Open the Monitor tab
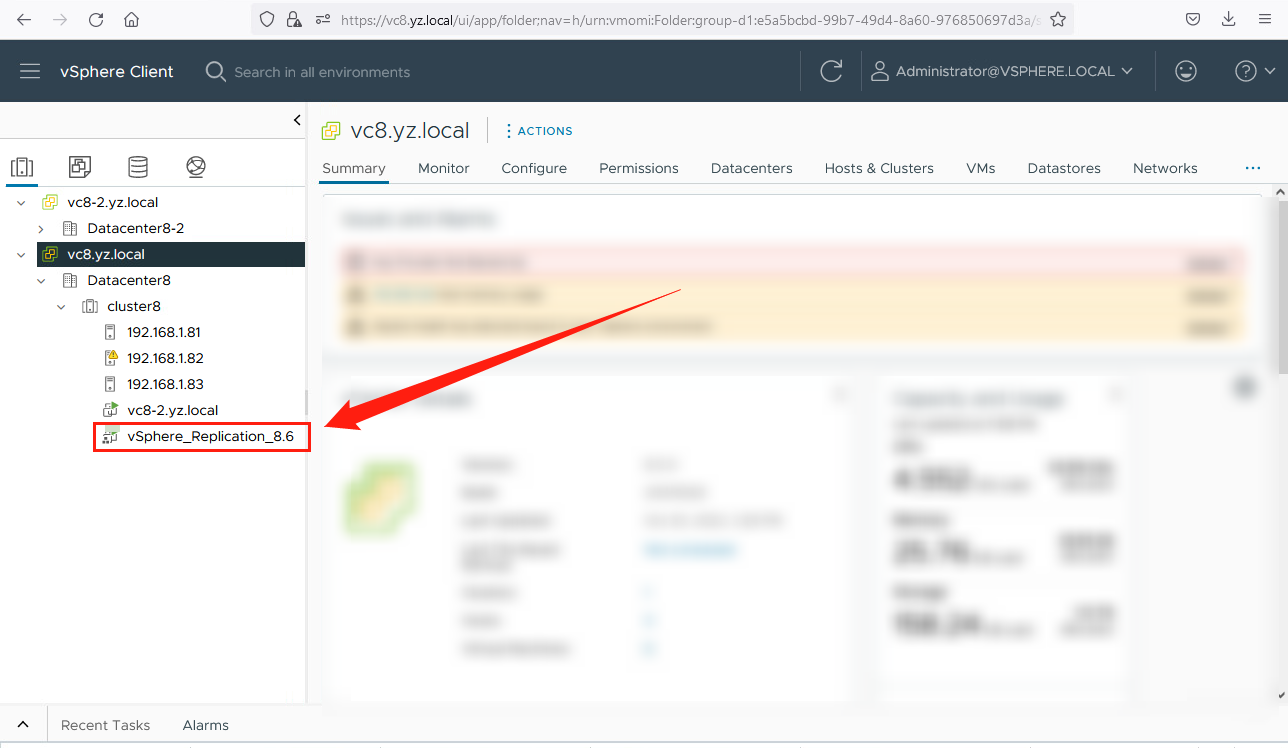Screen dimensions: 1288x748 click(x=444, y=168)
